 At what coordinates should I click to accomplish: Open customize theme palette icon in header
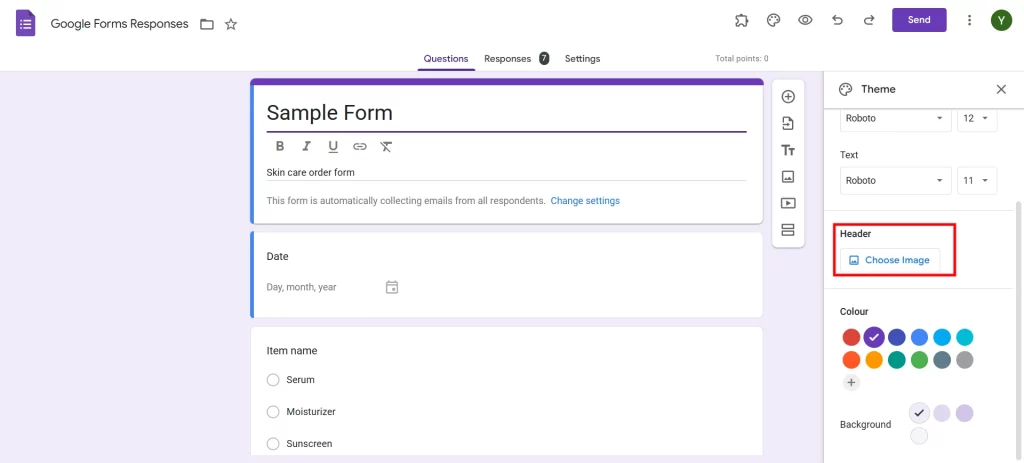[x=773, y=20]
